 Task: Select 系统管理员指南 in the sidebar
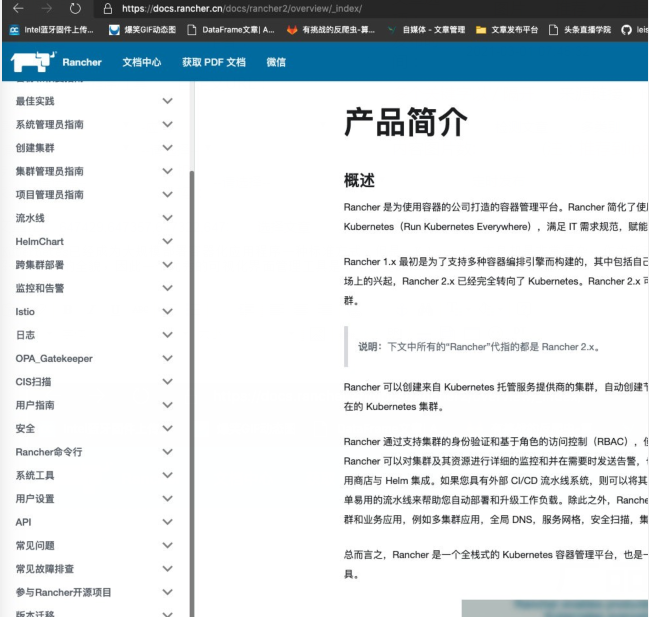49,125
